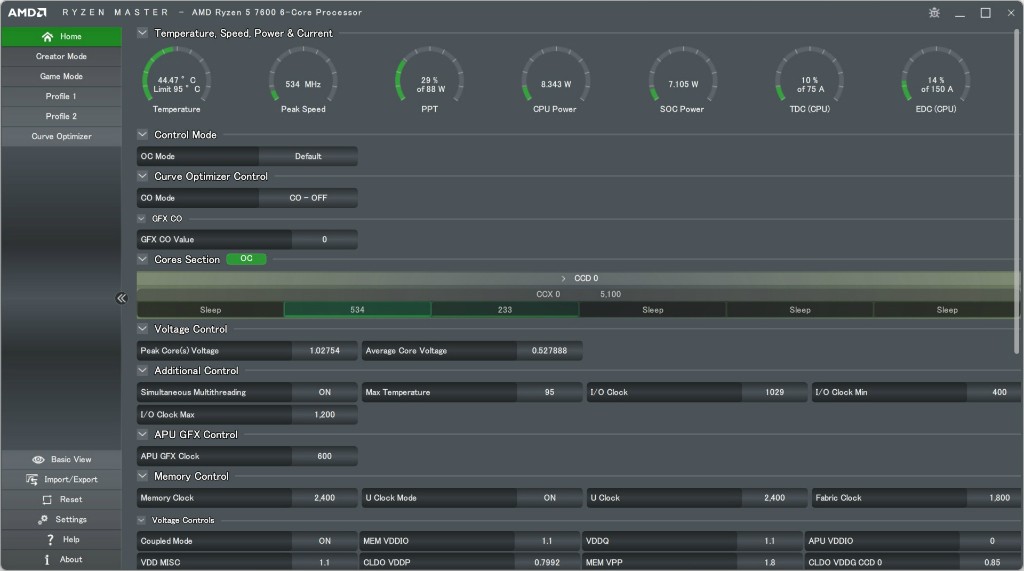Click the Basic View eye icon
Screen dimensions: 1024x571
click(38, 460)
